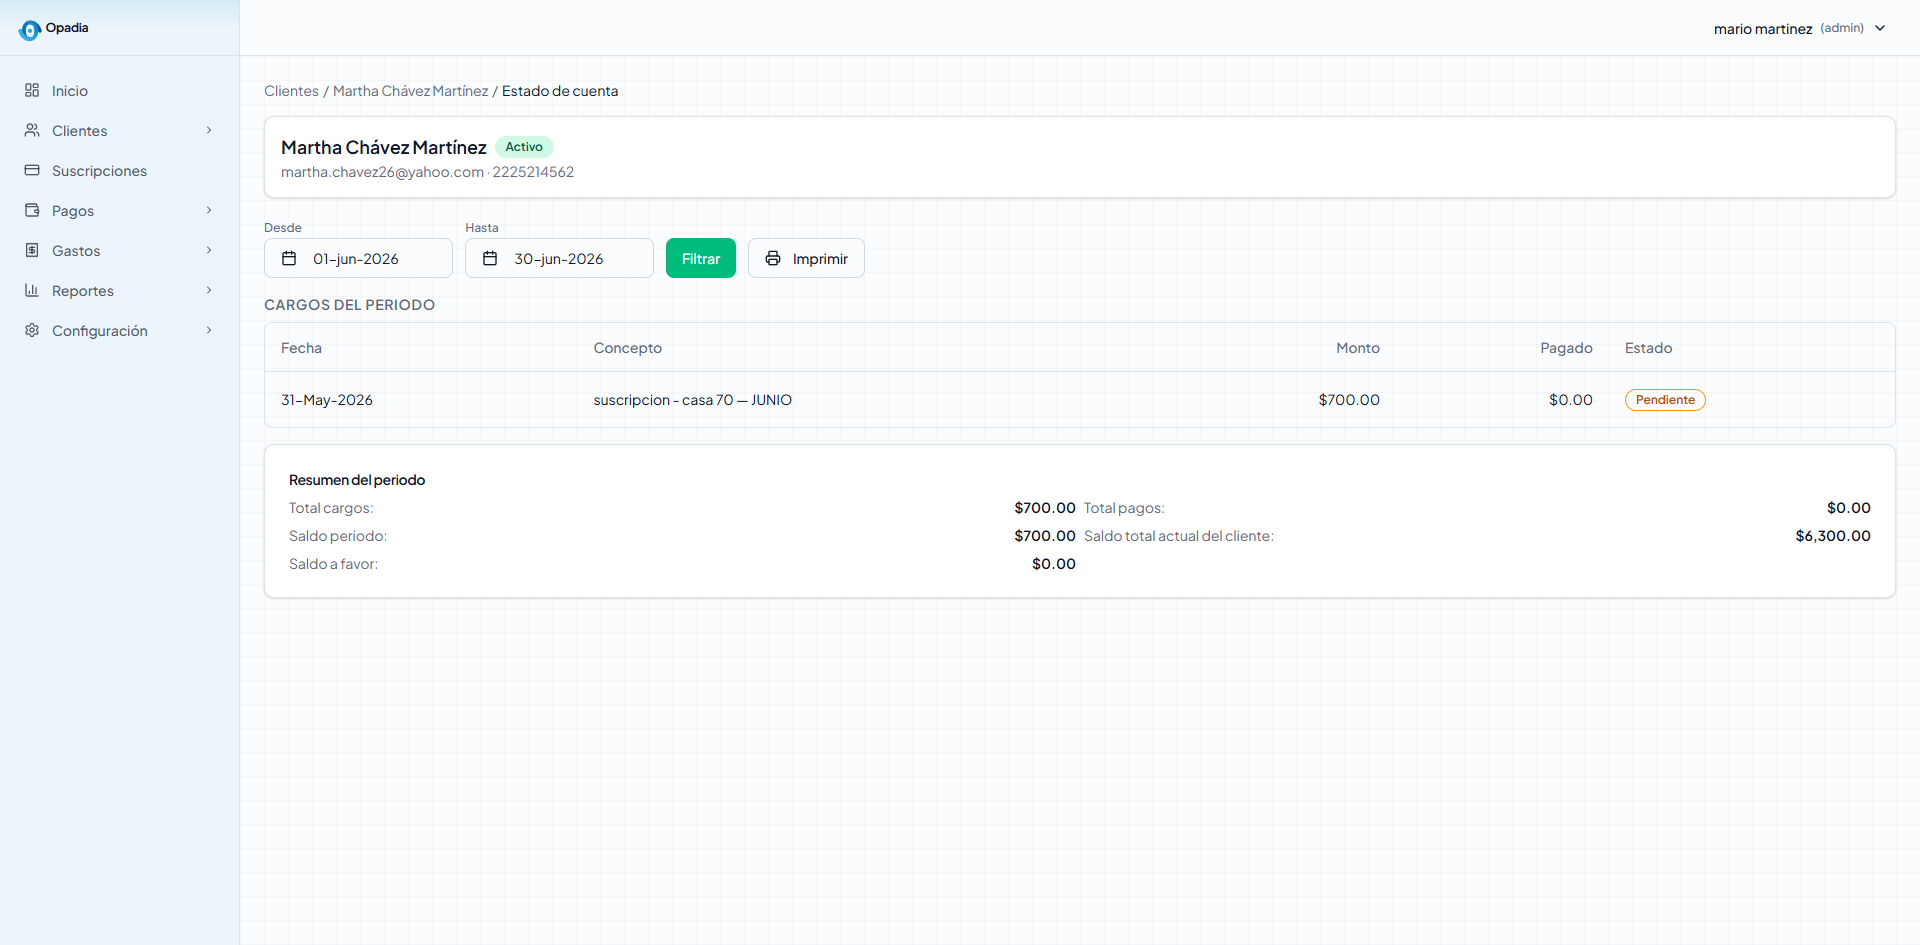Viewport: 1920px width, 945px height.
Task: Click the Reportes chart icon
Action: pyautogui.click(x=32, y=290)
